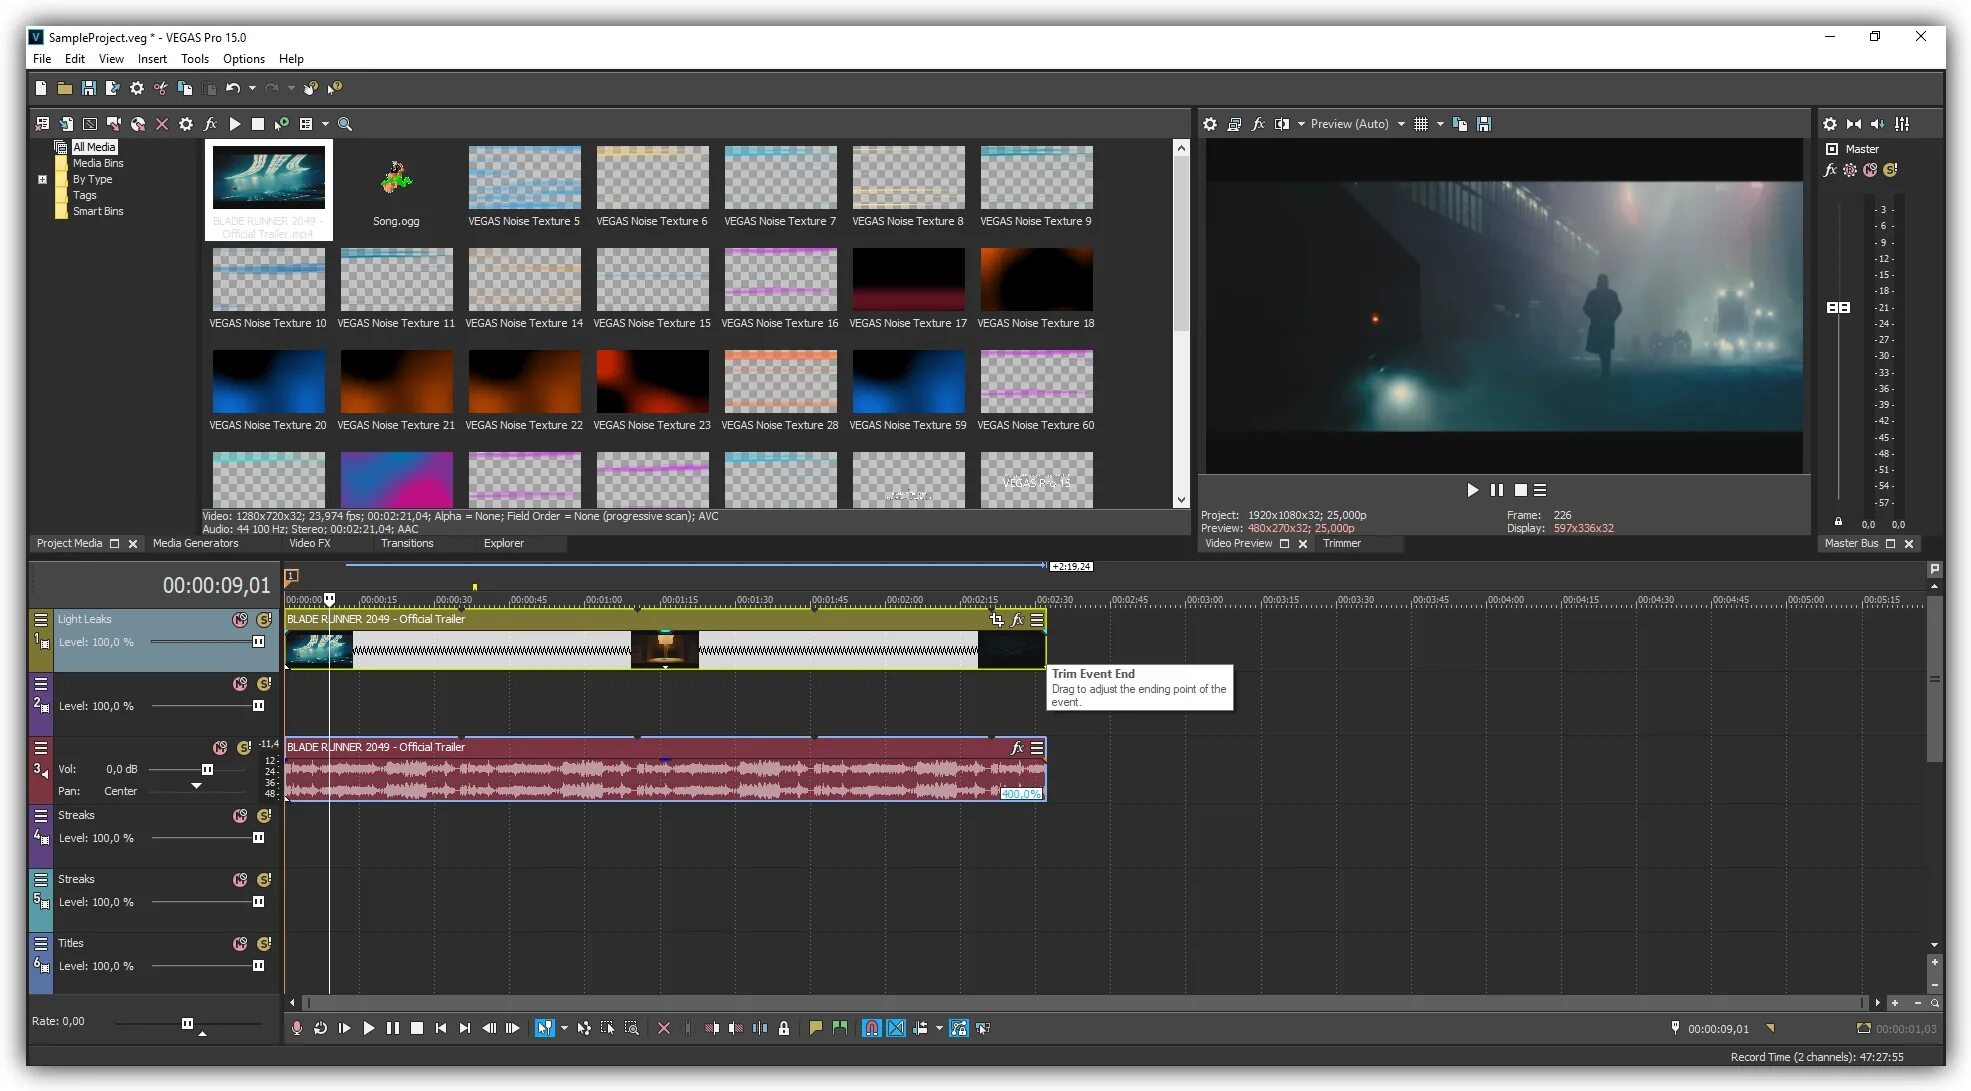1971x1091 pixels.
Task: Expand the By Type media bin
Action: pyautogui.click(x=42, y=180)
